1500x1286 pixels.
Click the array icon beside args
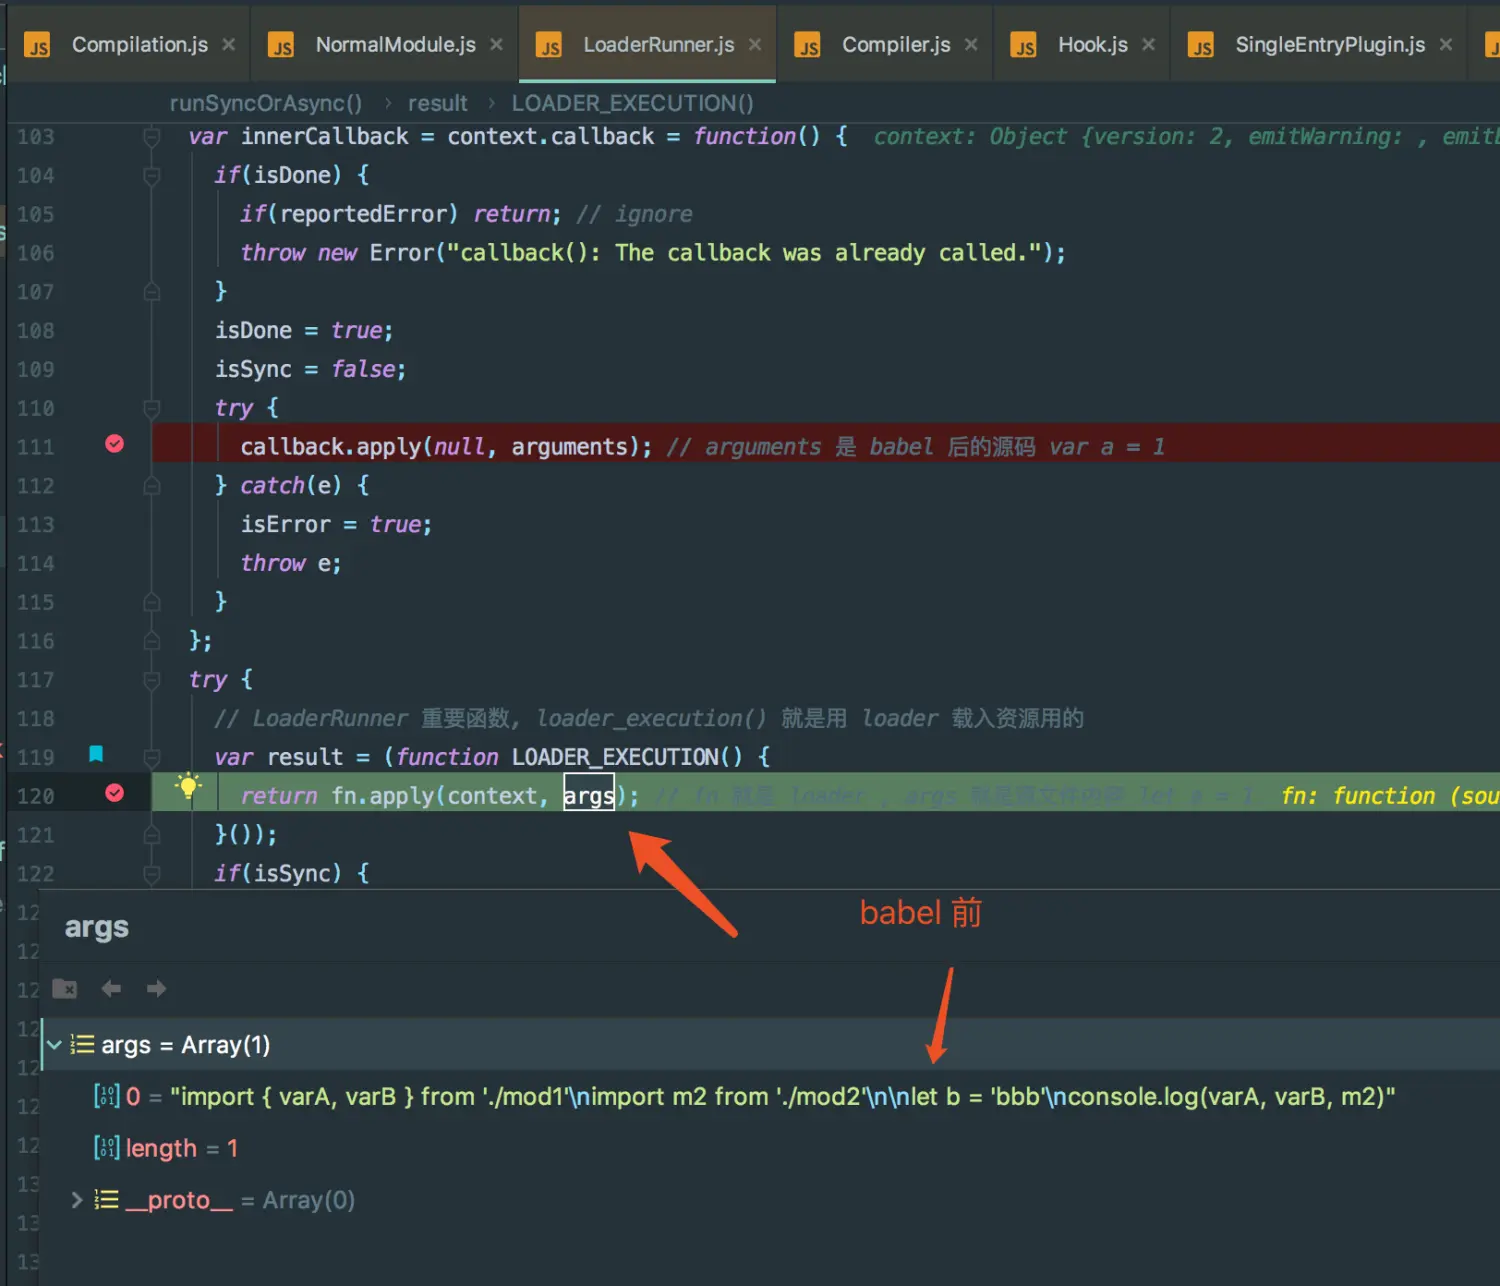click(x=82, y=1045)
